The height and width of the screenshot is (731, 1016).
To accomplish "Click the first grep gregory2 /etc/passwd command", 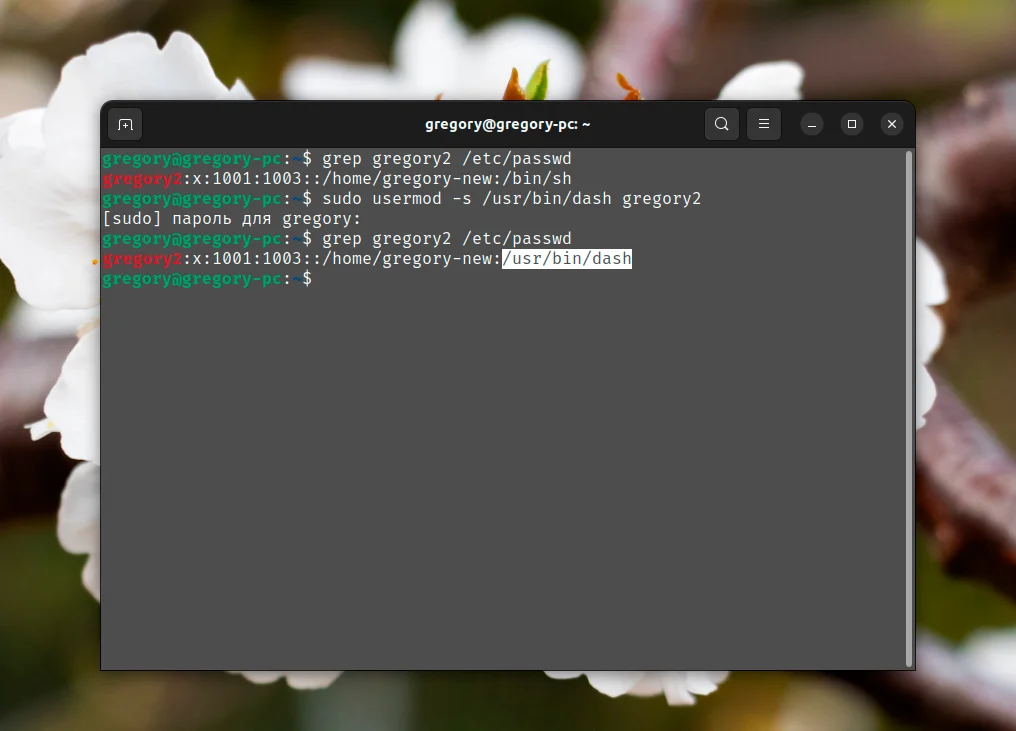I will [447, 158].
